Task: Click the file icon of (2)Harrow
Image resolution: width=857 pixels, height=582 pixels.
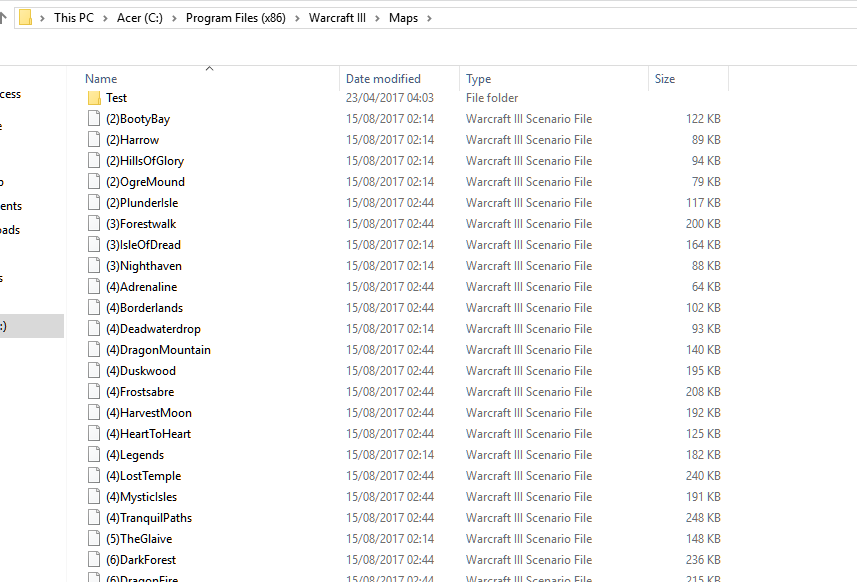Action: (94, 140)
